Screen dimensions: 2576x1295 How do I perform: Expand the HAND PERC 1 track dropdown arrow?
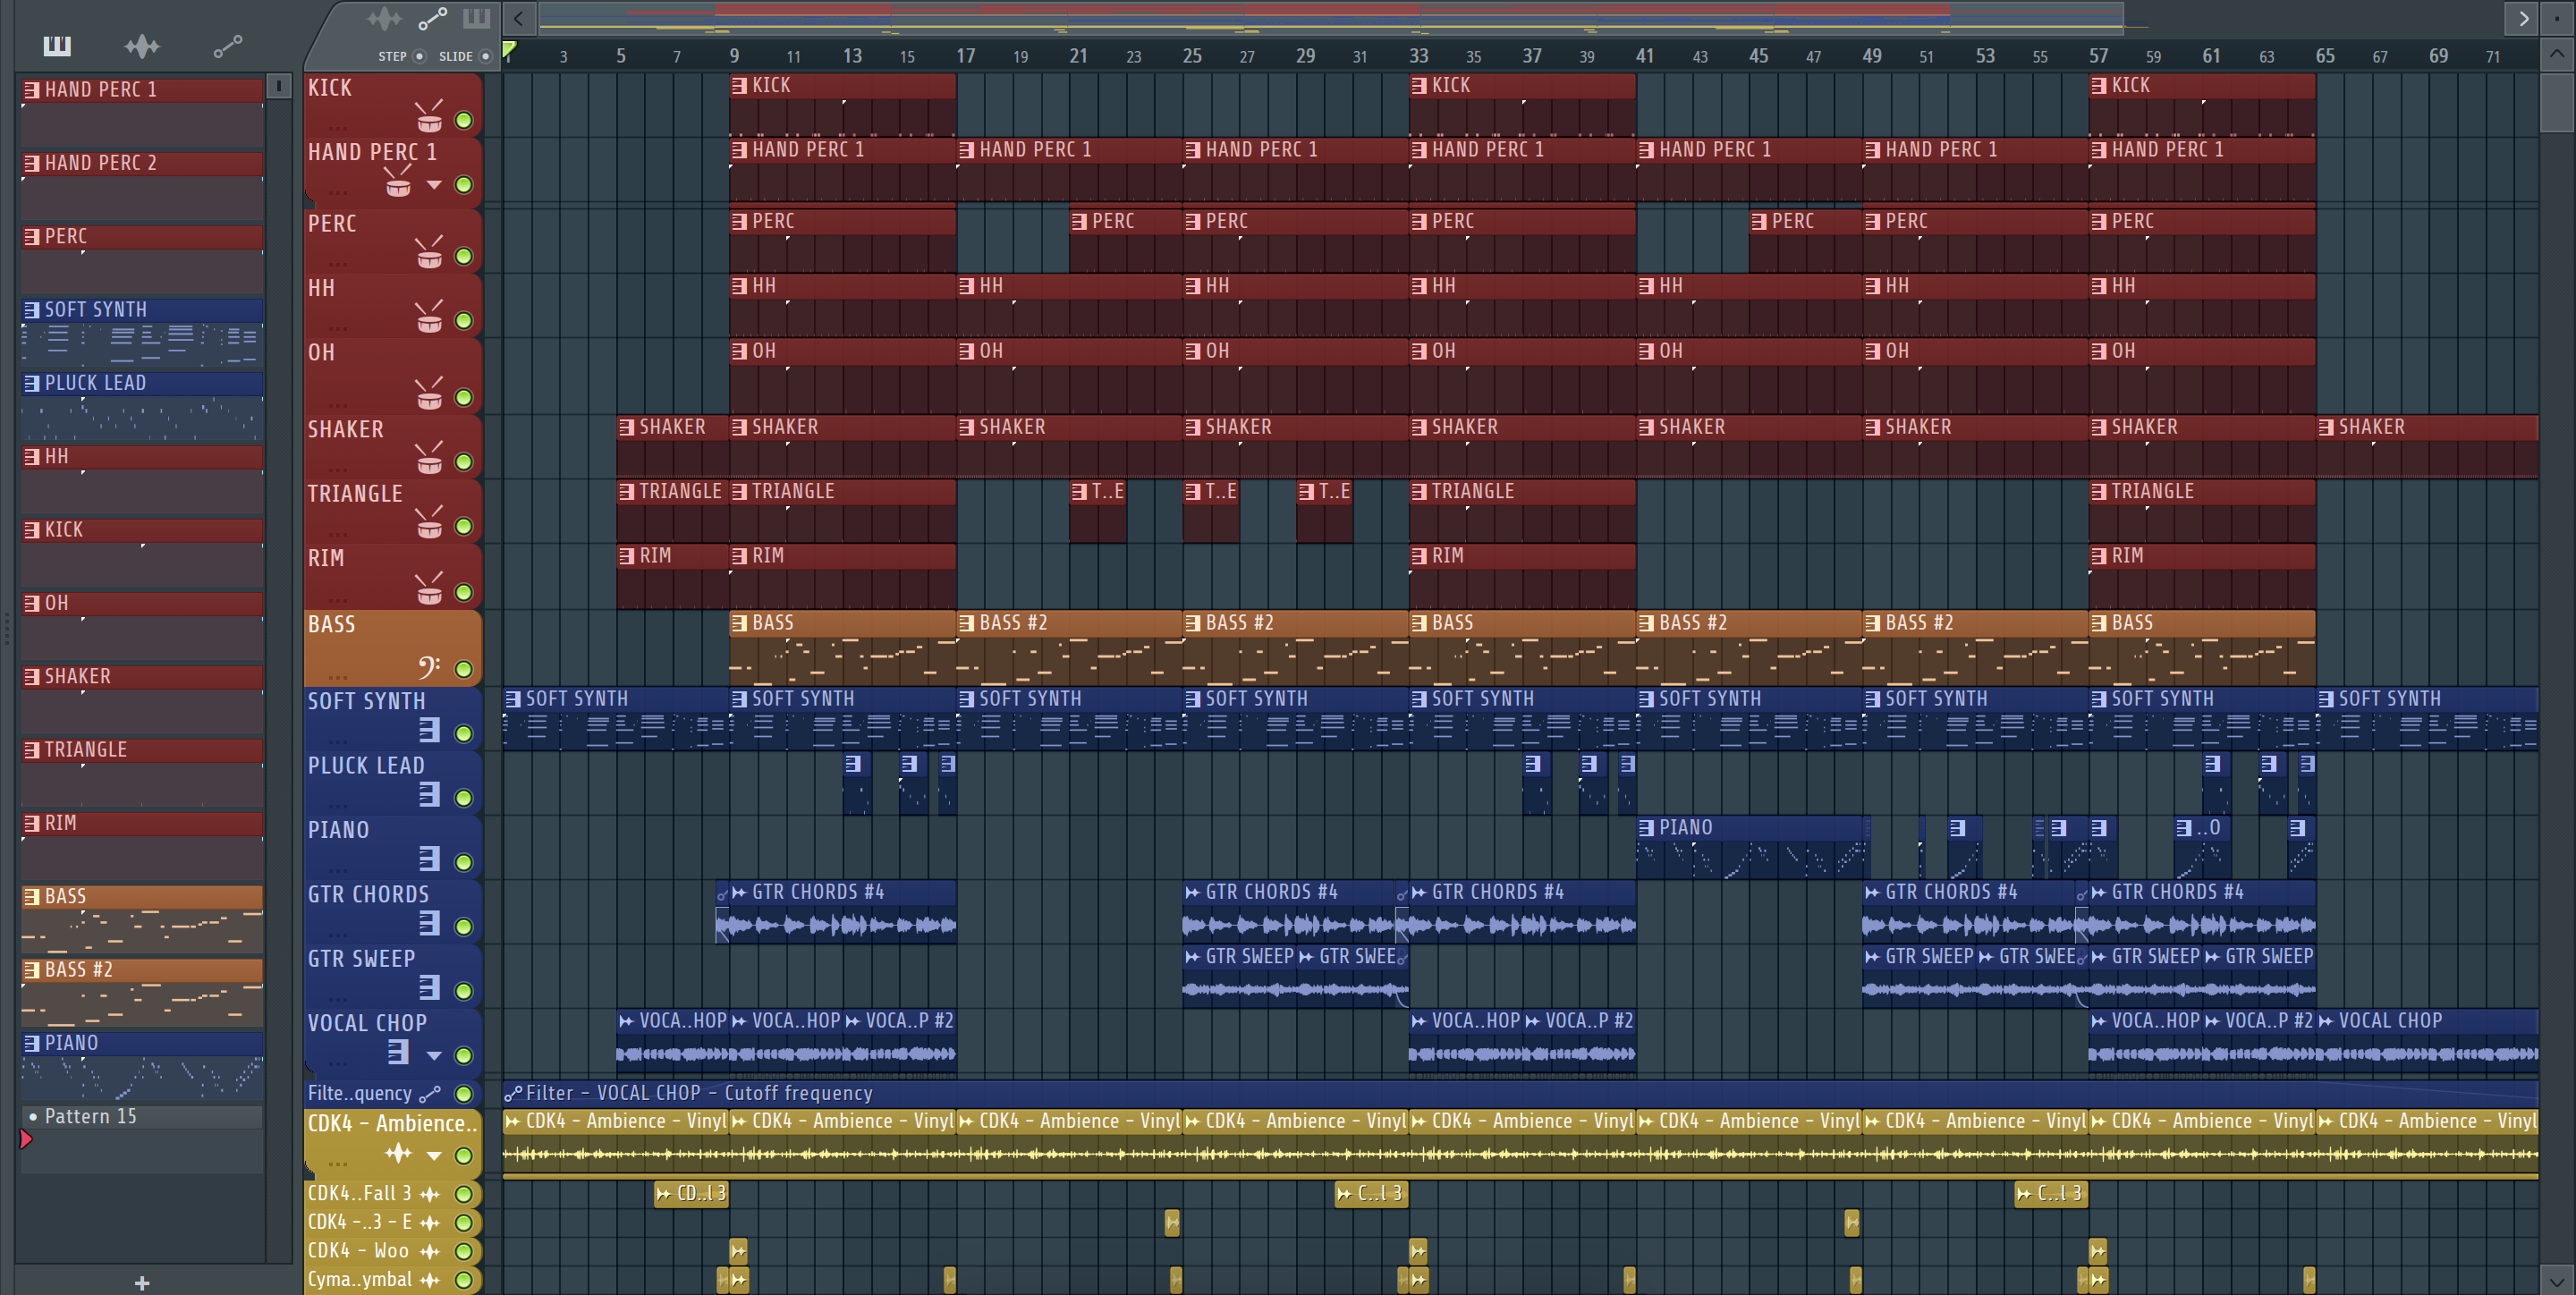click(x=434, y=185)
